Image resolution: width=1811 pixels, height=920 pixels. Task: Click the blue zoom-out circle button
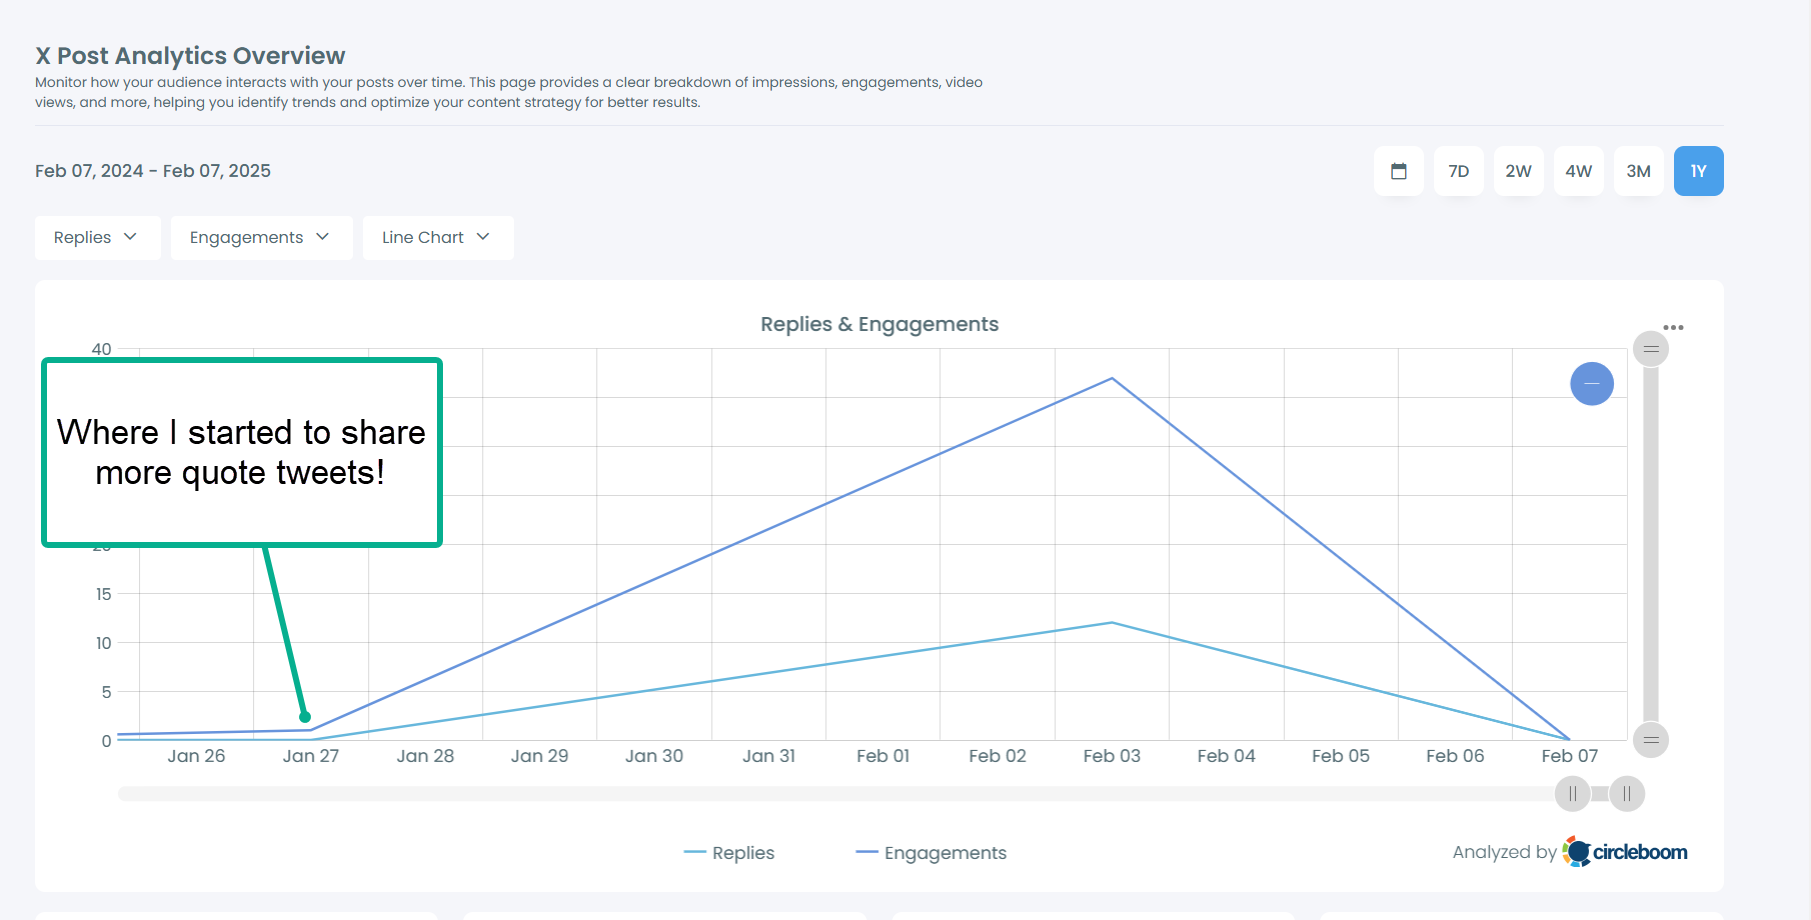pyautogui.click(x=1592, y=384)
